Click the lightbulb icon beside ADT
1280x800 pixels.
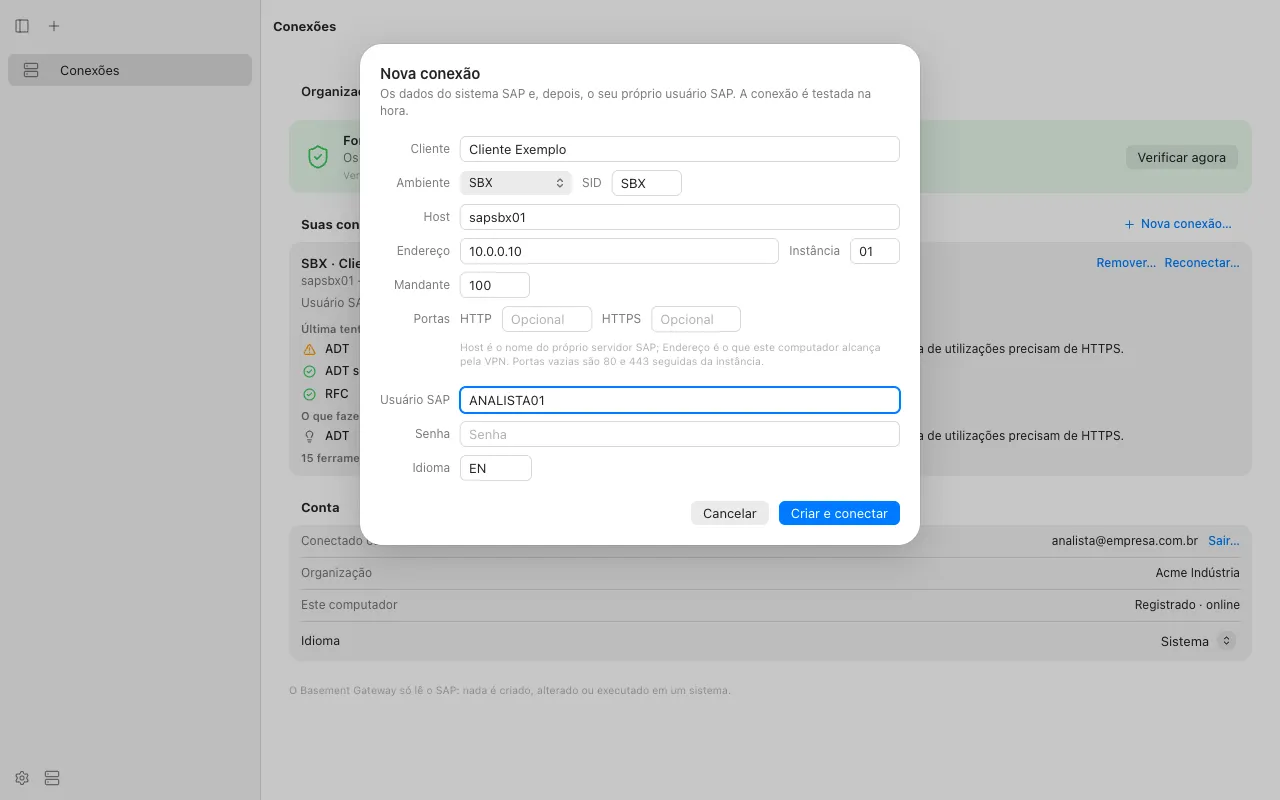click(309, 436)
